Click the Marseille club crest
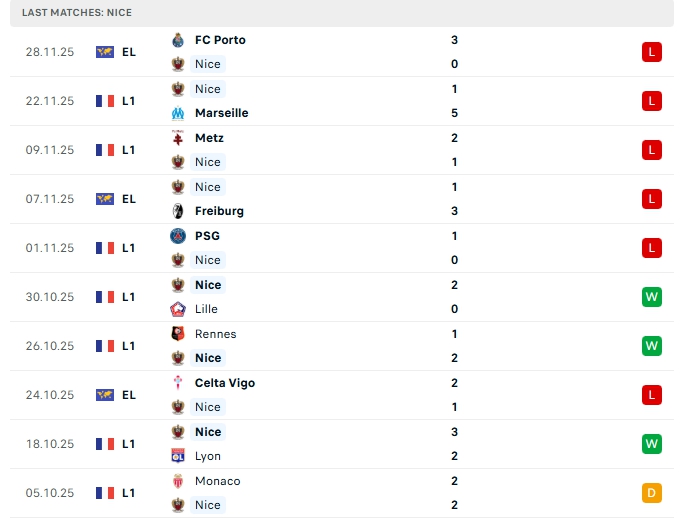Image resolution: width=684 pixels, height=518 pixels. click(178, 113)
